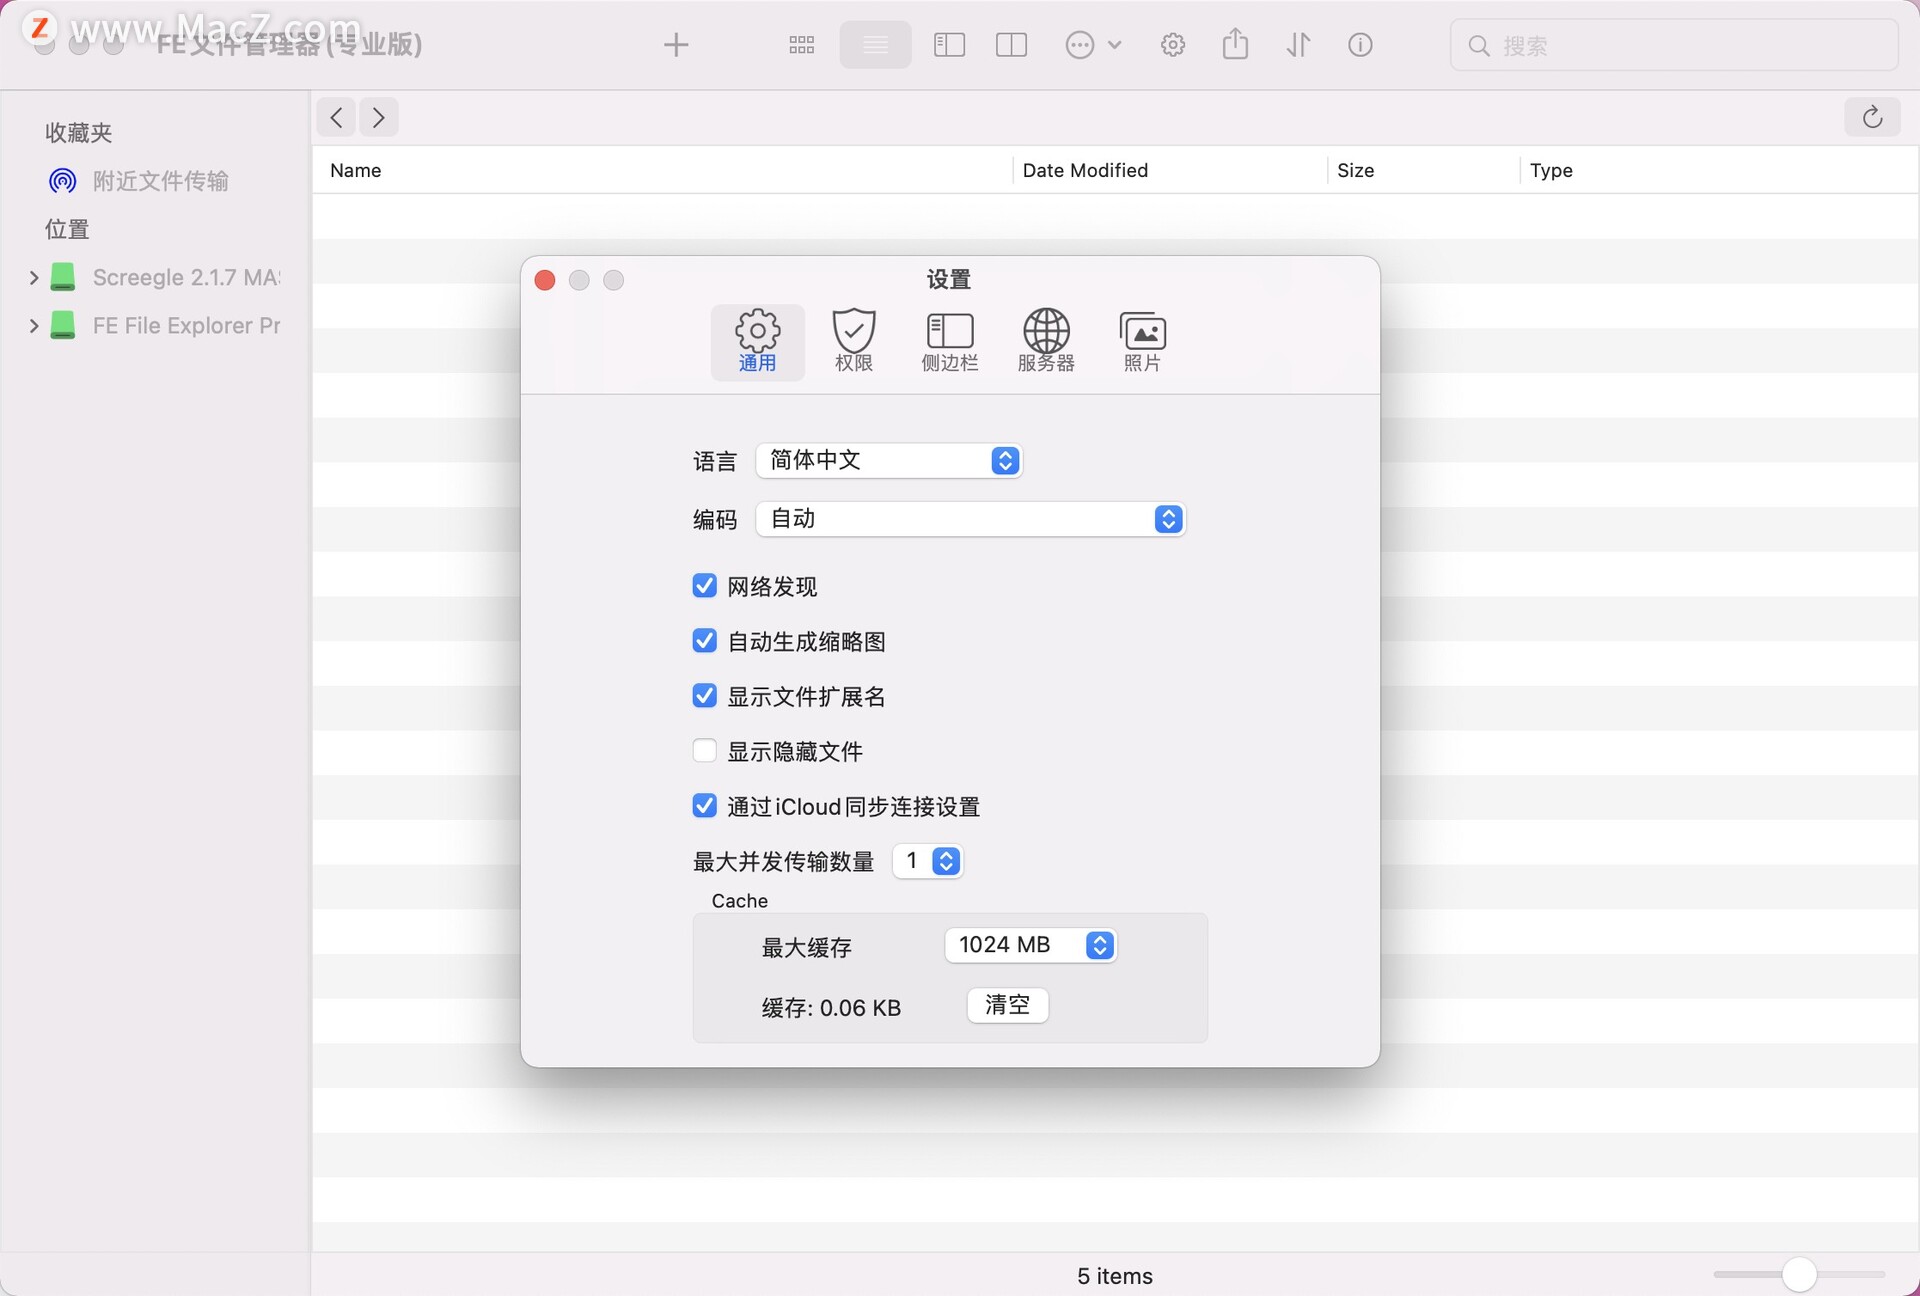Open the 最大缓存 1024 MB dropdown
The height and width of the screenshot is (1296, 1920).
click(1100, 945)
